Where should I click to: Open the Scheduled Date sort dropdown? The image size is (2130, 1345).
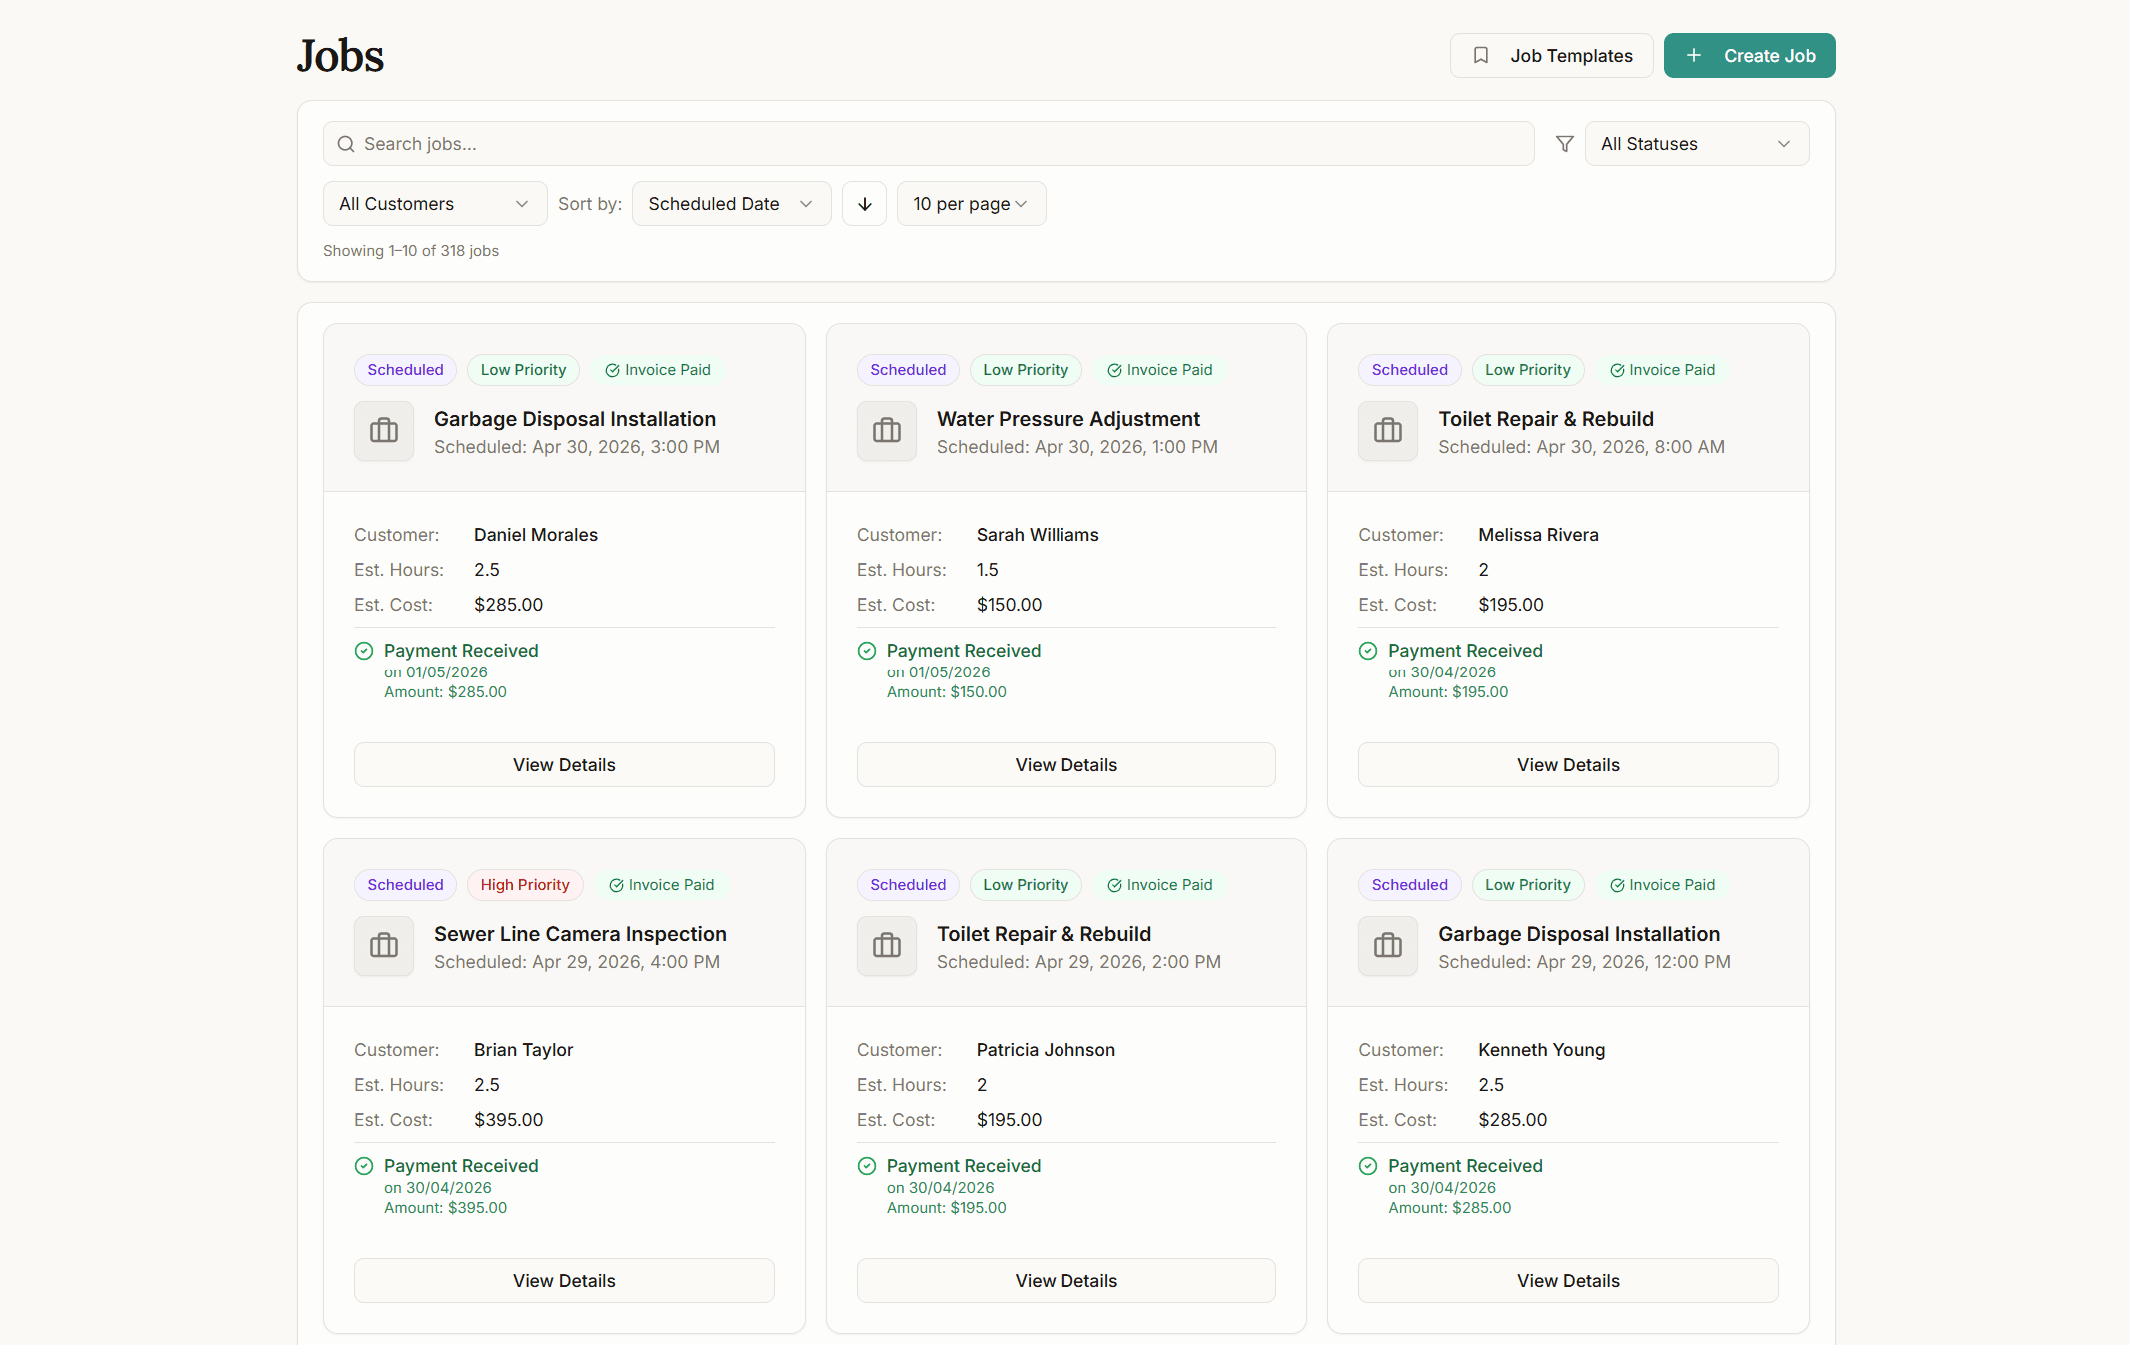tap(732, 204)
